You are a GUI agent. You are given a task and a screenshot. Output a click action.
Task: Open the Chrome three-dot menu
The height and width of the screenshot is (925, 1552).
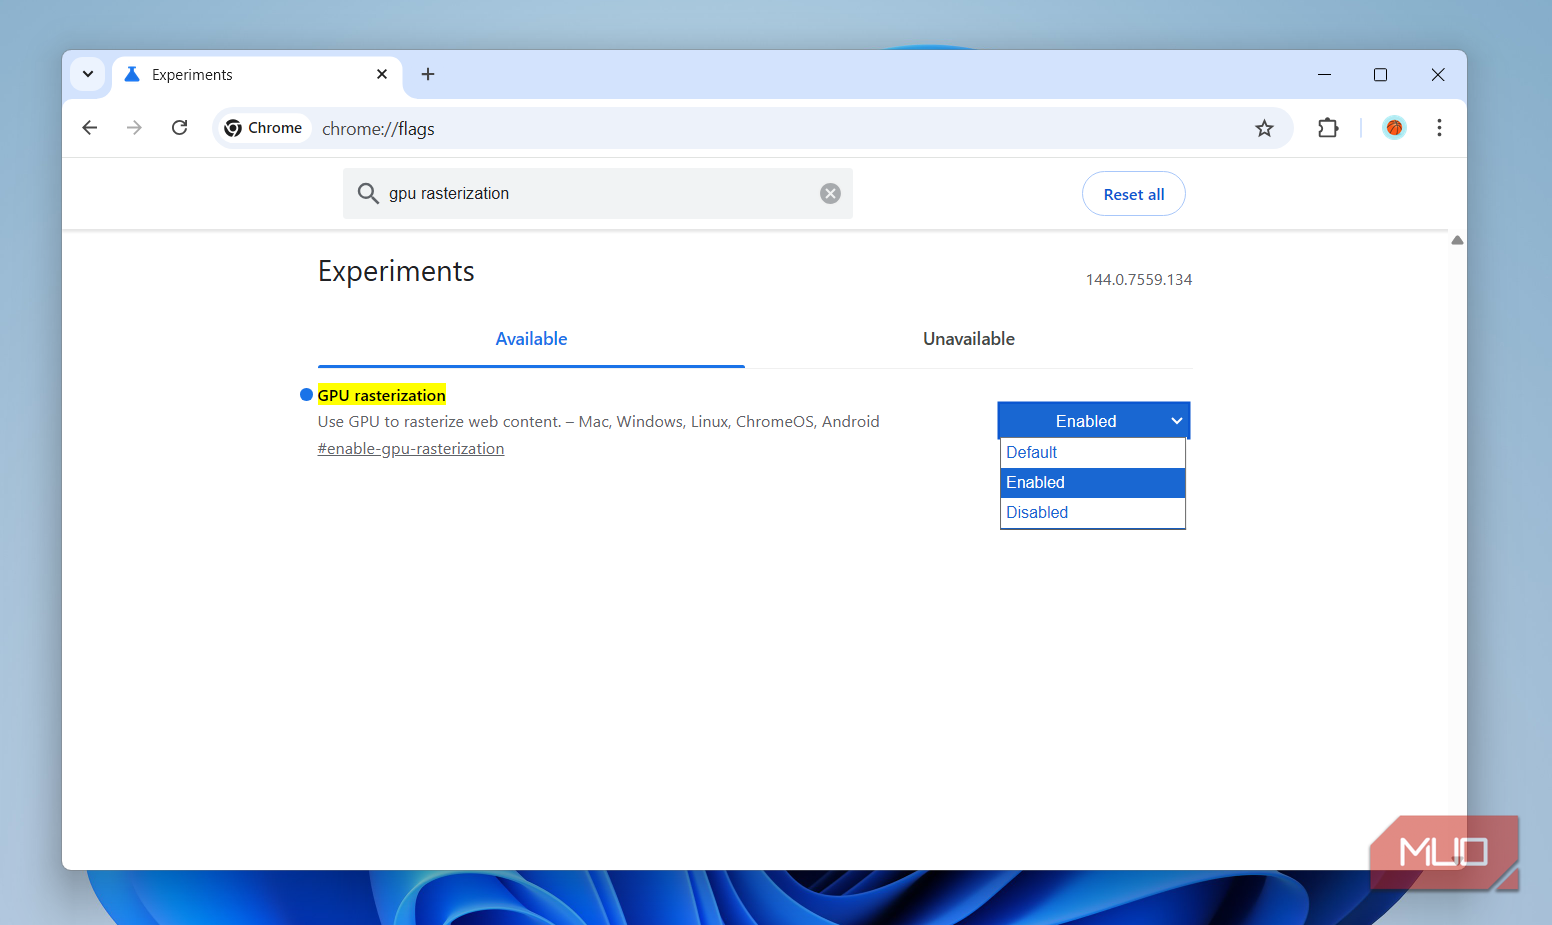[1439, 128]
